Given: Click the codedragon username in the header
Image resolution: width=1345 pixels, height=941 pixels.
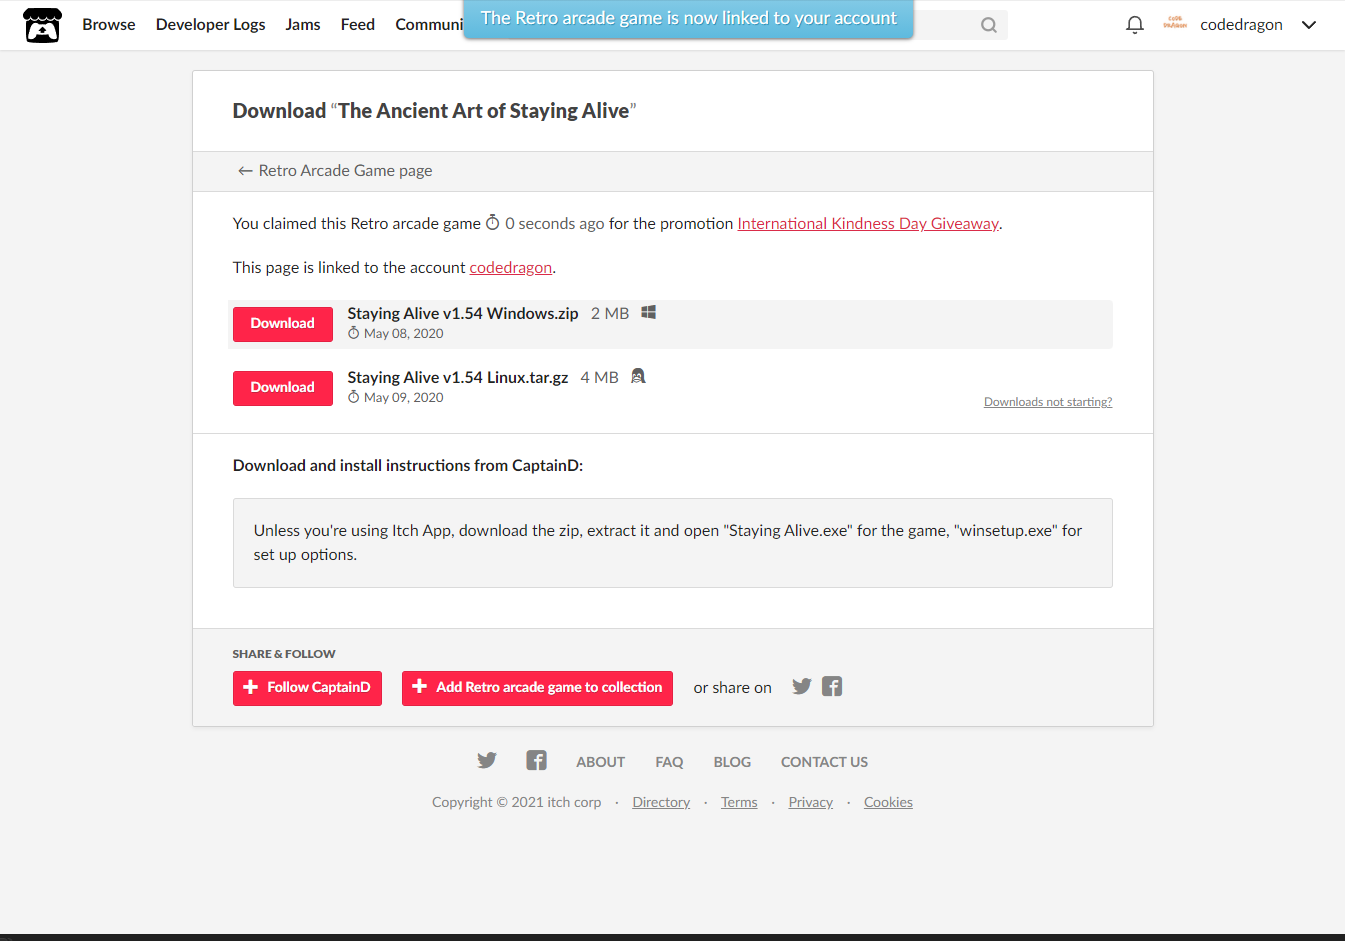Looking at the screenshot, I should pos(1241,24).
